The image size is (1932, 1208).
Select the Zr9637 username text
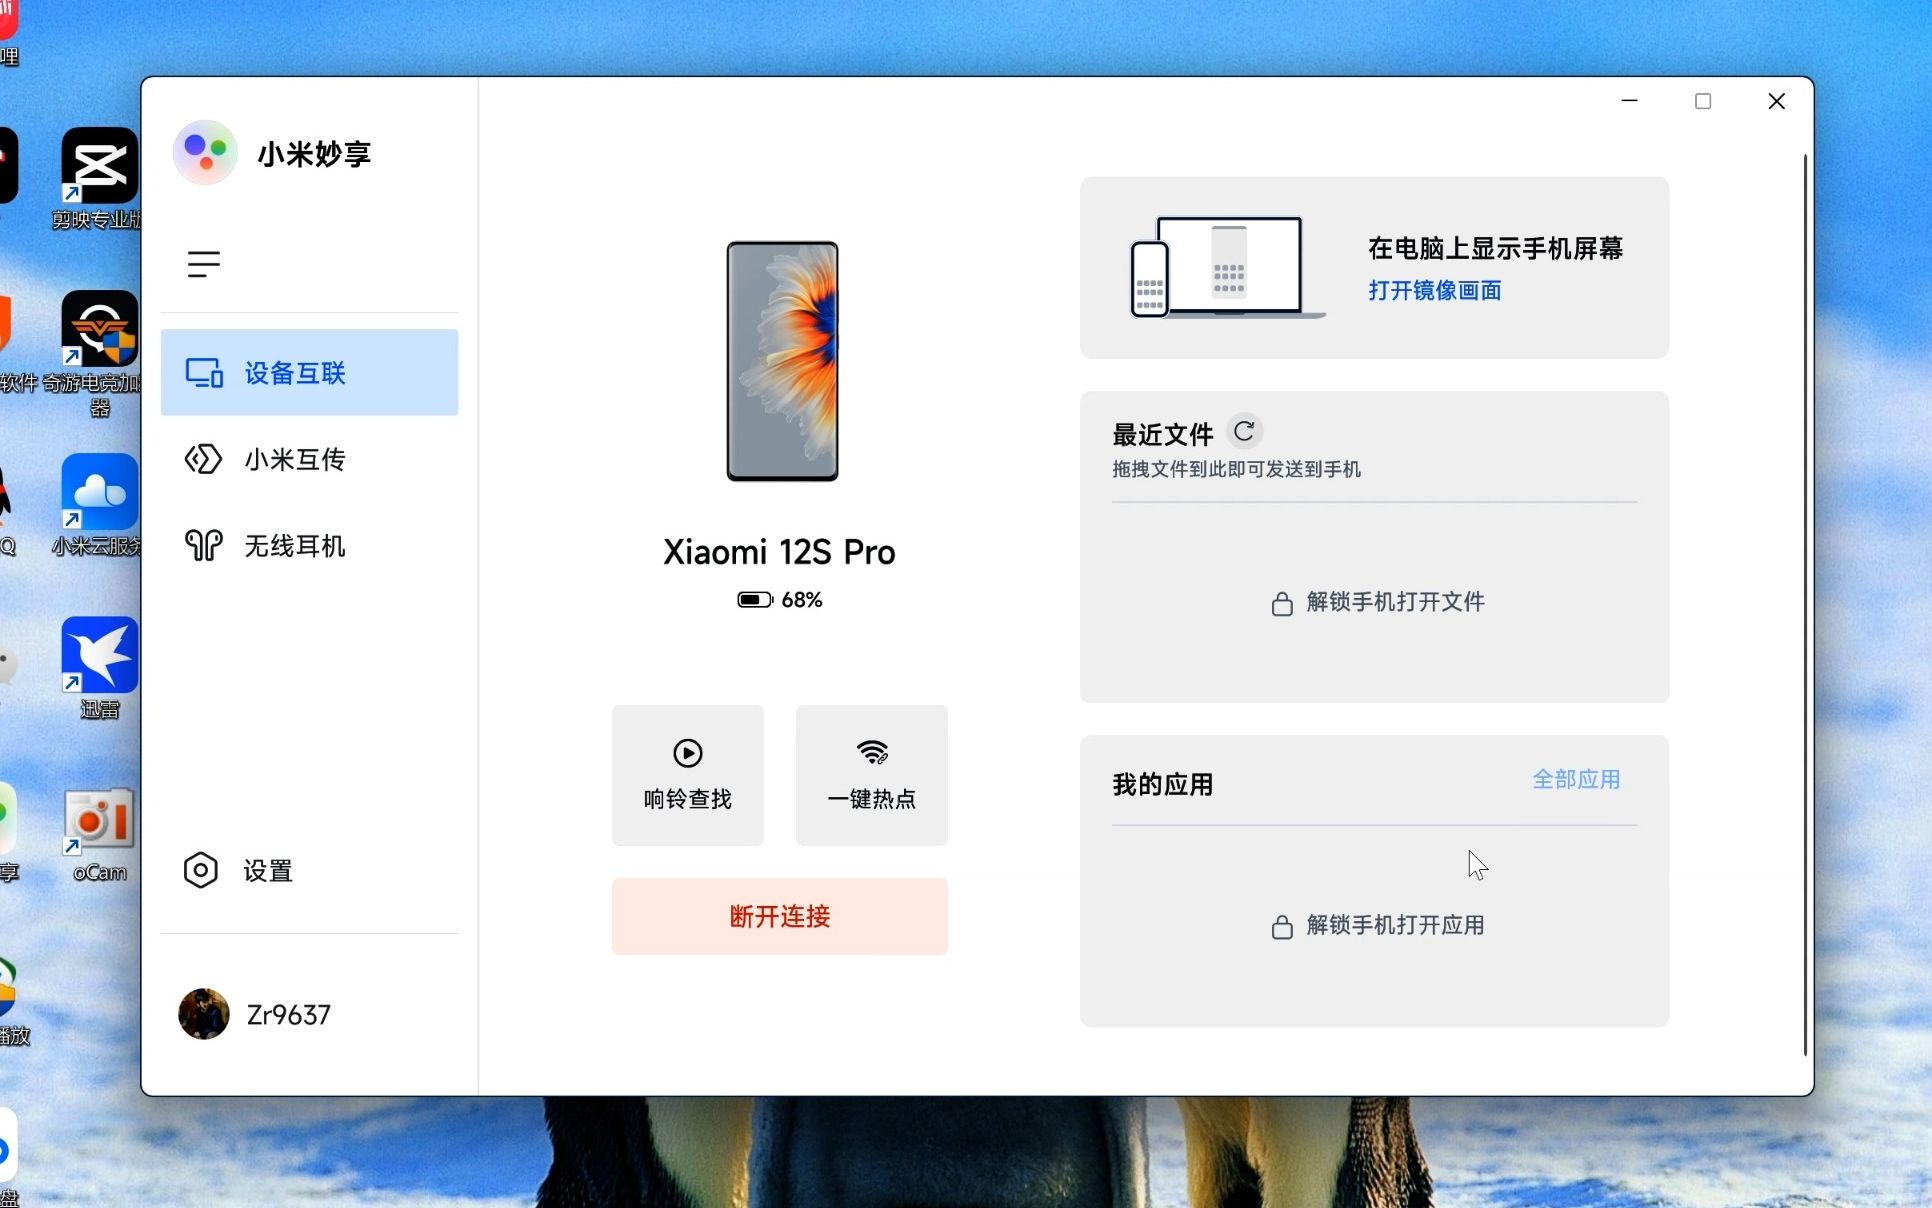pyautogui.click(x=288, y=1015)
